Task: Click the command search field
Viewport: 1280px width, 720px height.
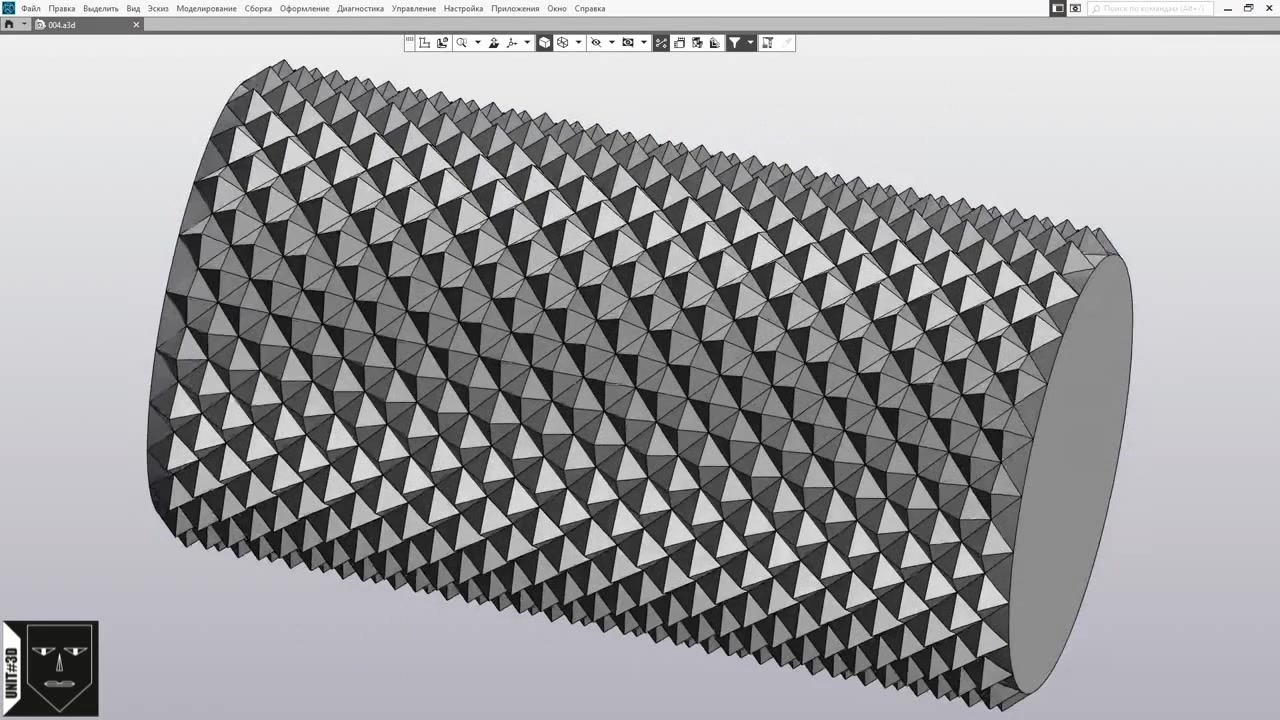Action: tap(1150, 9)
